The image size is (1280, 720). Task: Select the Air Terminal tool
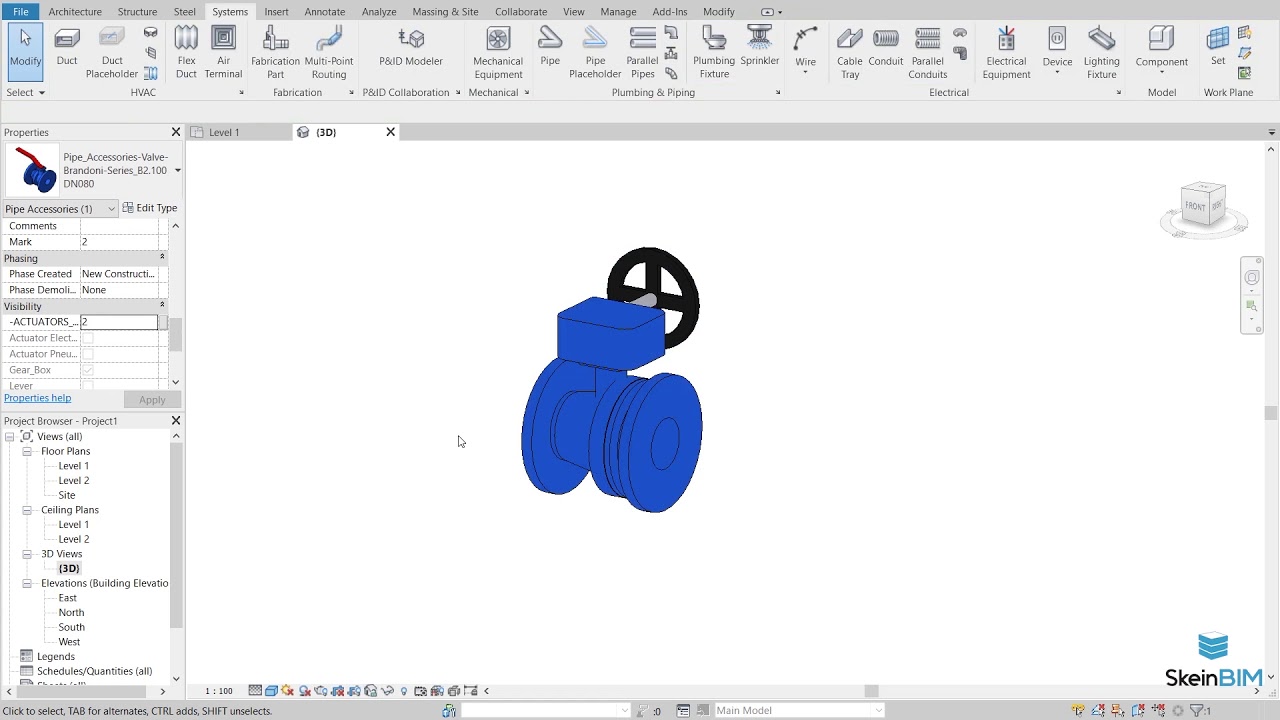[223, 53]
